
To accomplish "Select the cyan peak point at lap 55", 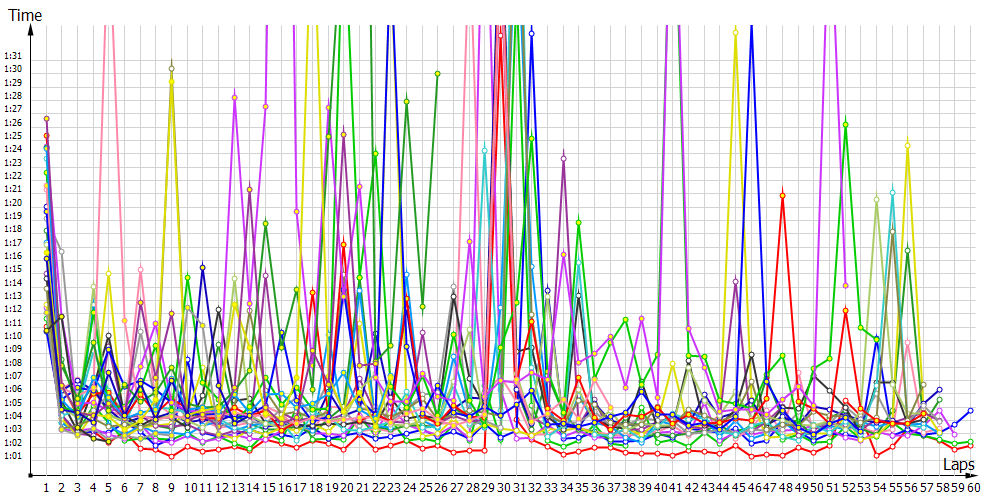I will (x=892, y=191).
